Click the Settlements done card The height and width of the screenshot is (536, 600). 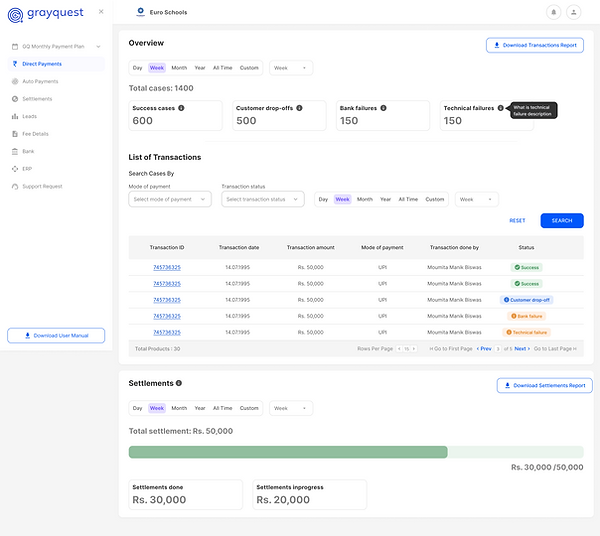[186, 494]
